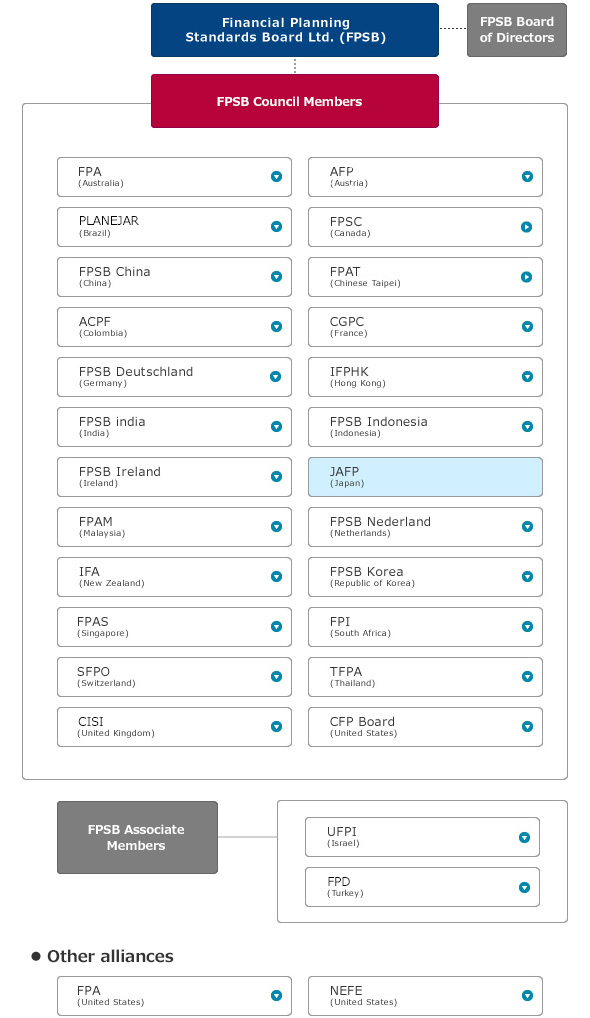Open the FPSB Nederland Netherlands link
This screenshot has height=1018, width=590.
coord(425,527)
